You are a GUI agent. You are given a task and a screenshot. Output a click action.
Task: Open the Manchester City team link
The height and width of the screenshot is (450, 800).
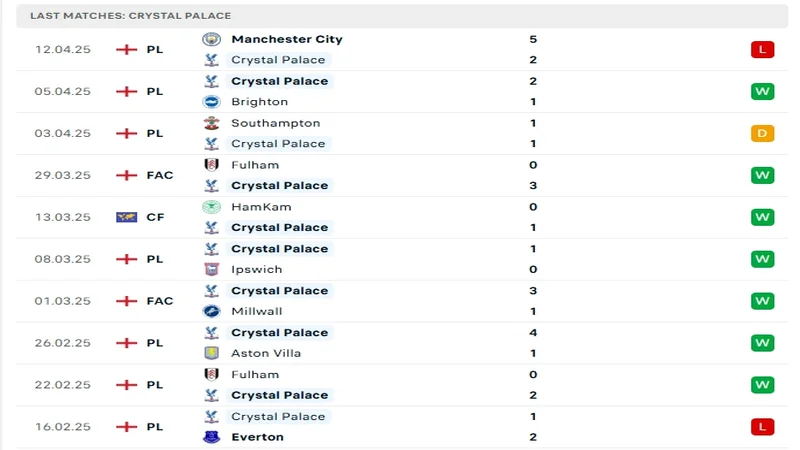tap(287, 39)
